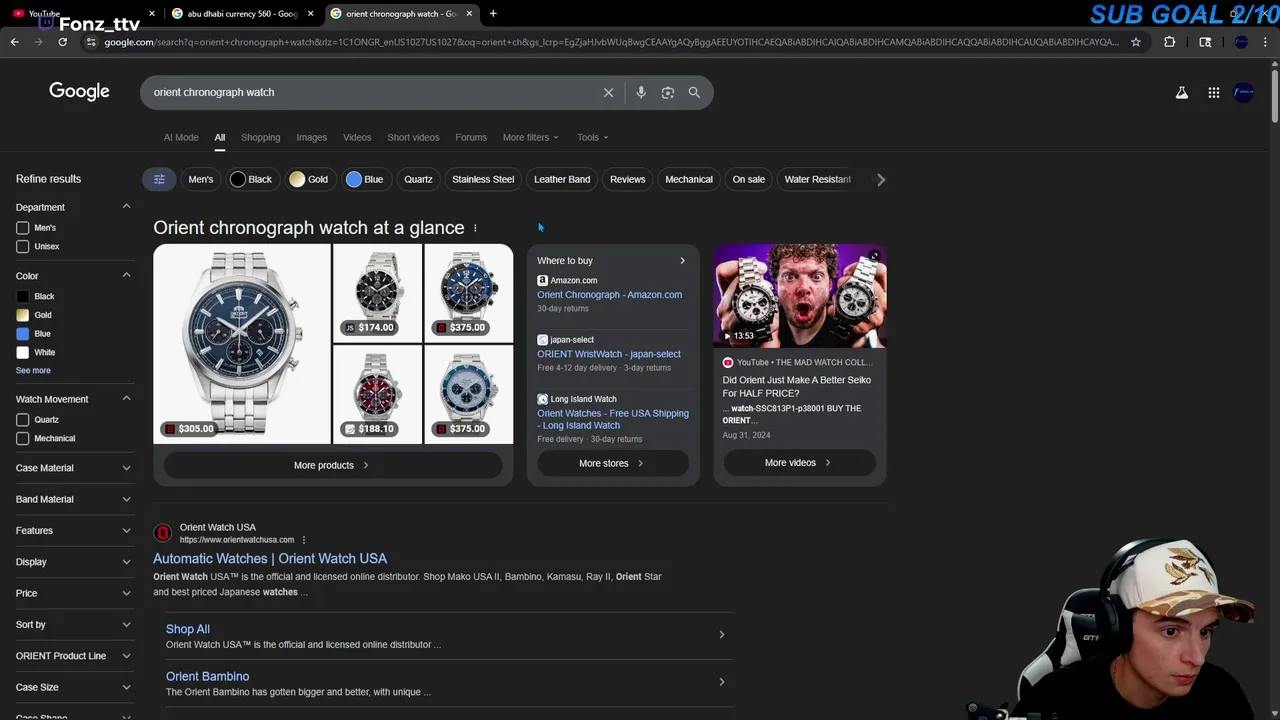Viewport: 1280px width, 720px height.
Task: Select the Stainless Steel filter chip
Action: pos(483,179)
